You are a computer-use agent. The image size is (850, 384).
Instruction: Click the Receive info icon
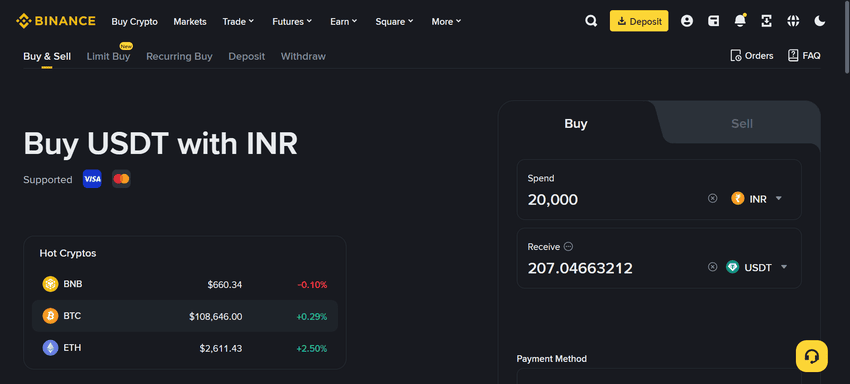click(568, 247)
